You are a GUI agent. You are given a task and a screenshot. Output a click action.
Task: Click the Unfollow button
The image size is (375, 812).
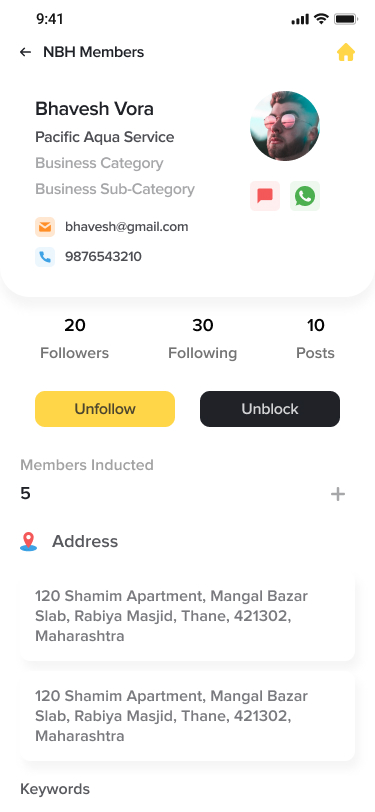click(105, 409)
